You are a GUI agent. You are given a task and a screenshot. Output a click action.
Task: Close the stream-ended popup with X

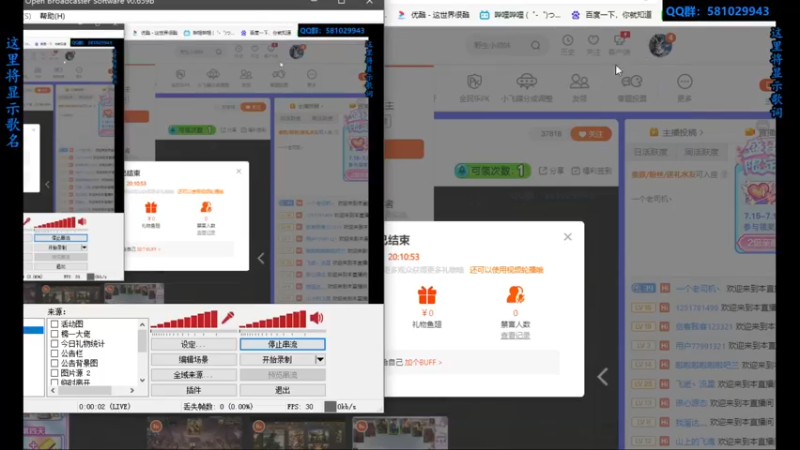(567, 237)
